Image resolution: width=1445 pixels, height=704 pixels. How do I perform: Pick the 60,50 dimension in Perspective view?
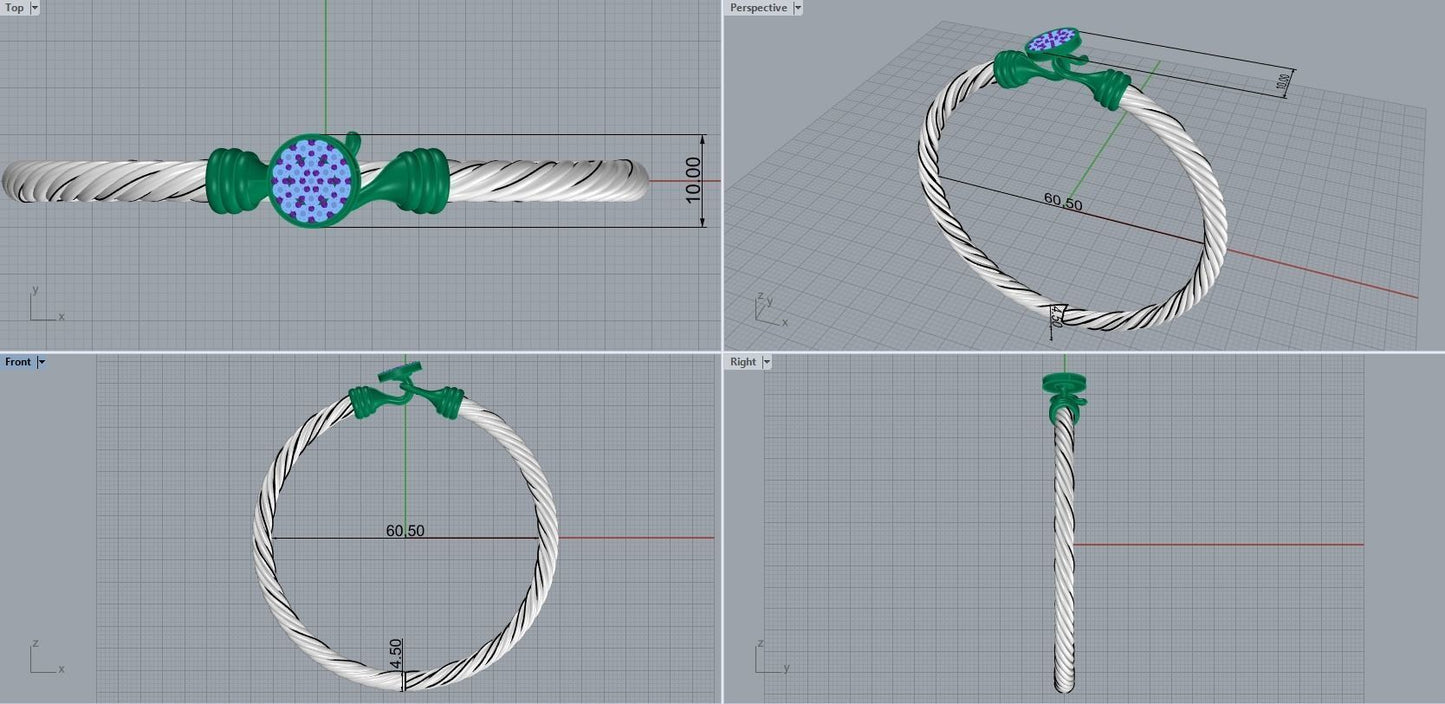click(x=1063, y=201)
